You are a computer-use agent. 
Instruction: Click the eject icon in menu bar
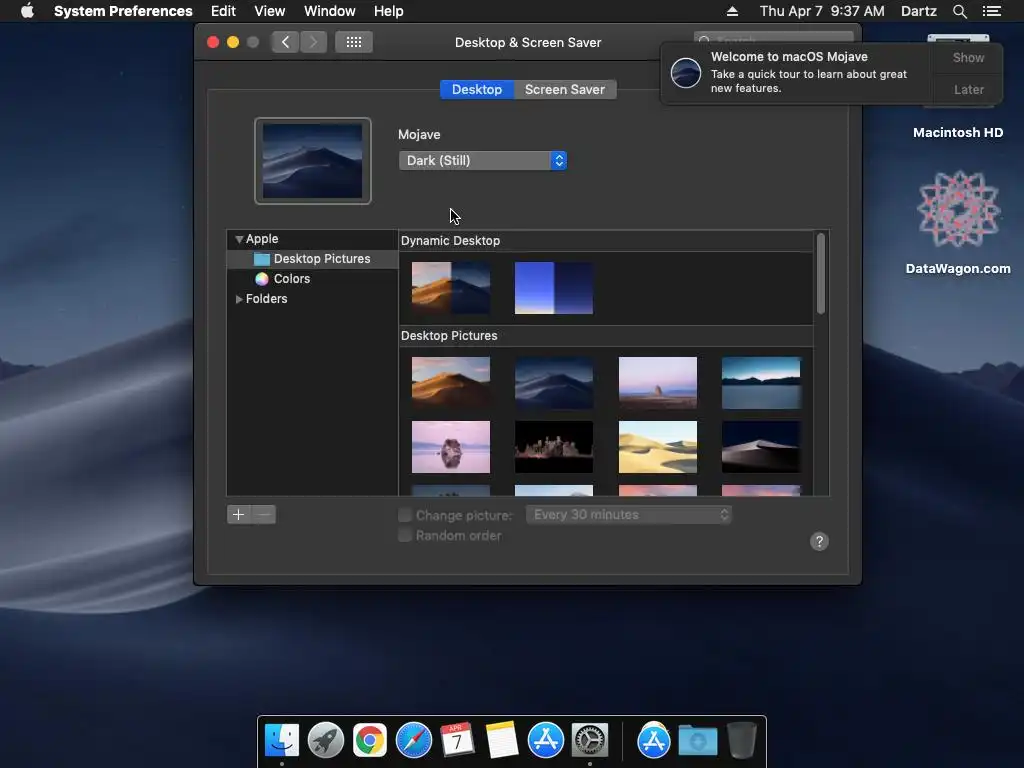click(x=732, y=11)
